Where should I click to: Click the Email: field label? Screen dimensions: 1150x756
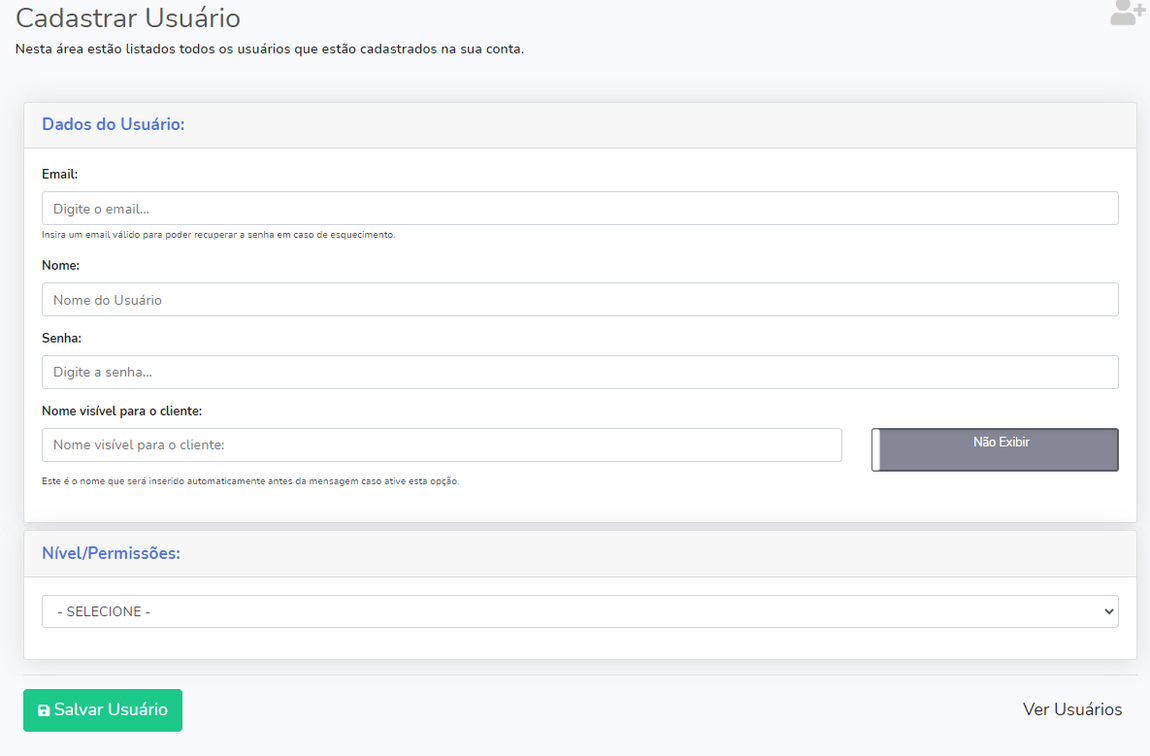(60, 174)
